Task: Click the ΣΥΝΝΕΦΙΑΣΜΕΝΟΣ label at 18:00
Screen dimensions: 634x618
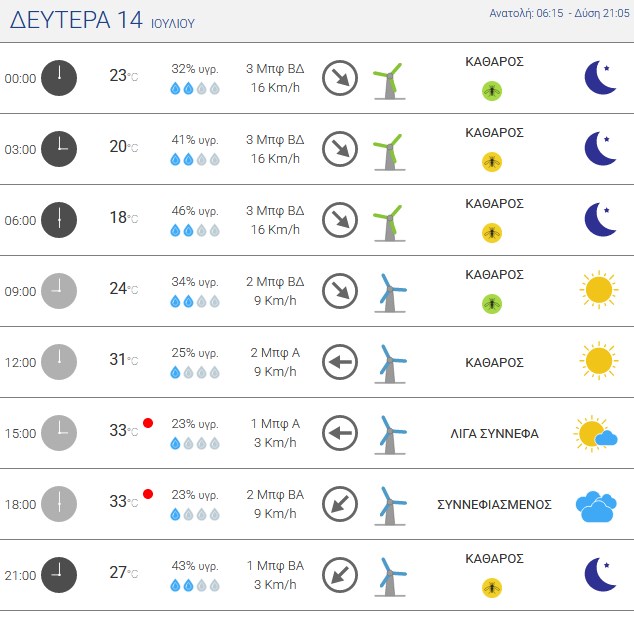Action: click(494, 504)
